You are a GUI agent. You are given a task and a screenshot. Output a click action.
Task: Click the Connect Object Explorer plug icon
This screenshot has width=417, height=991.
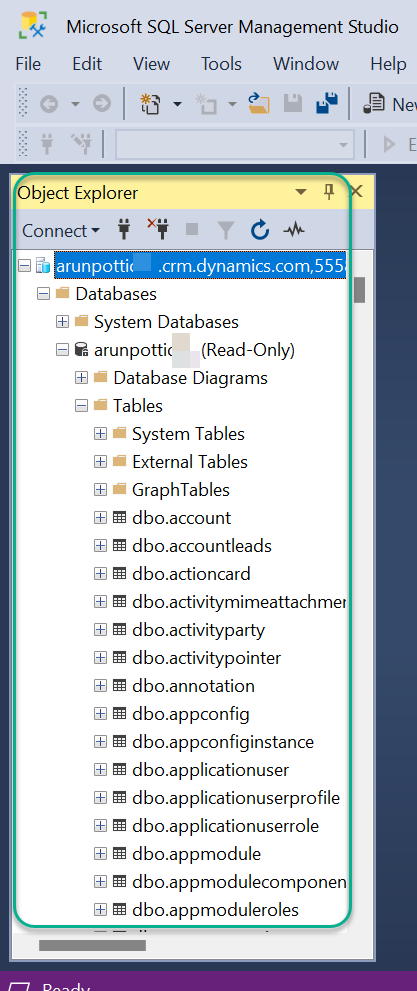(x=124, y=231)
